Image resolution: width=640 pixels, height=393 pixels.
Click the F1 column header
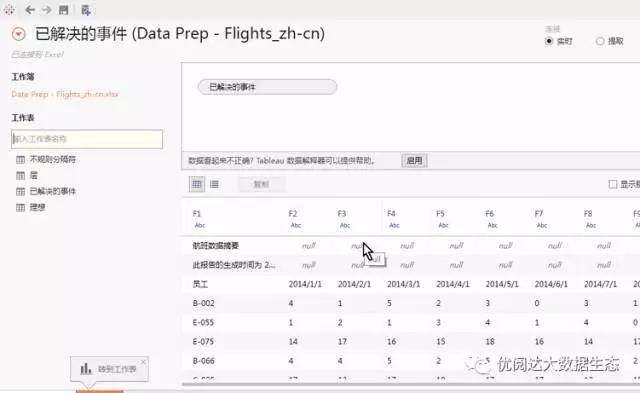[197, 214]
